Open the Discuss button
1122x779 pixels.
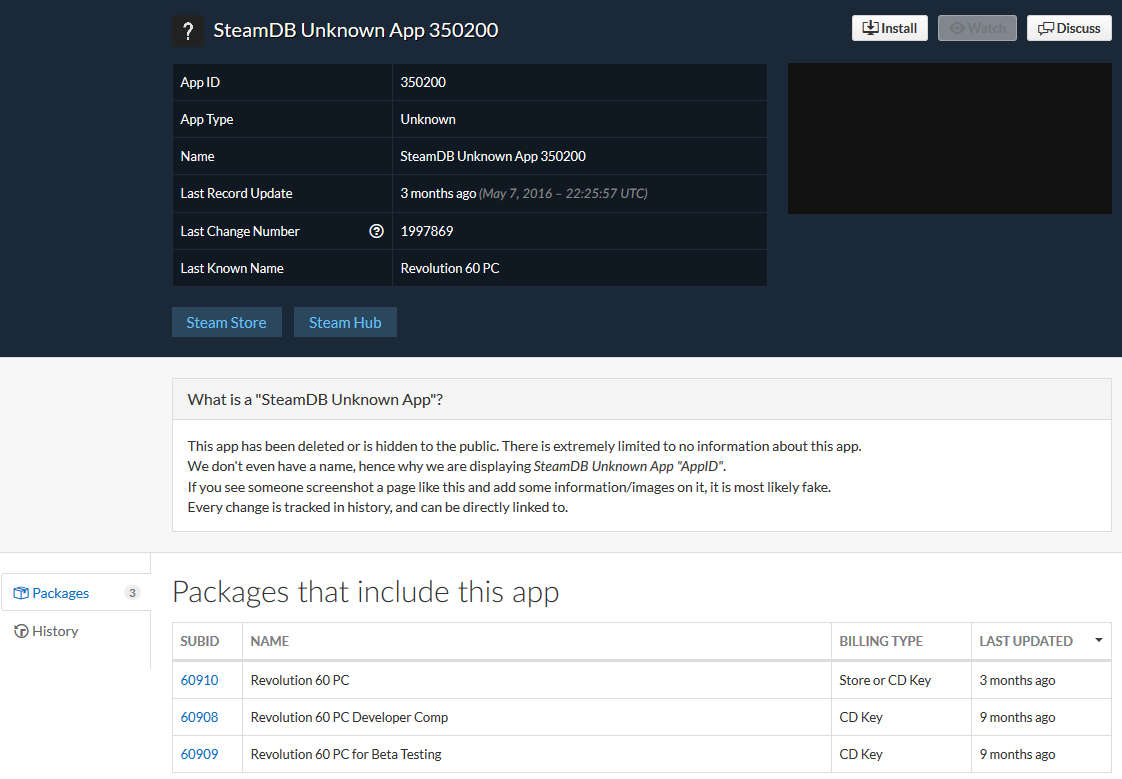[1069, 28]
